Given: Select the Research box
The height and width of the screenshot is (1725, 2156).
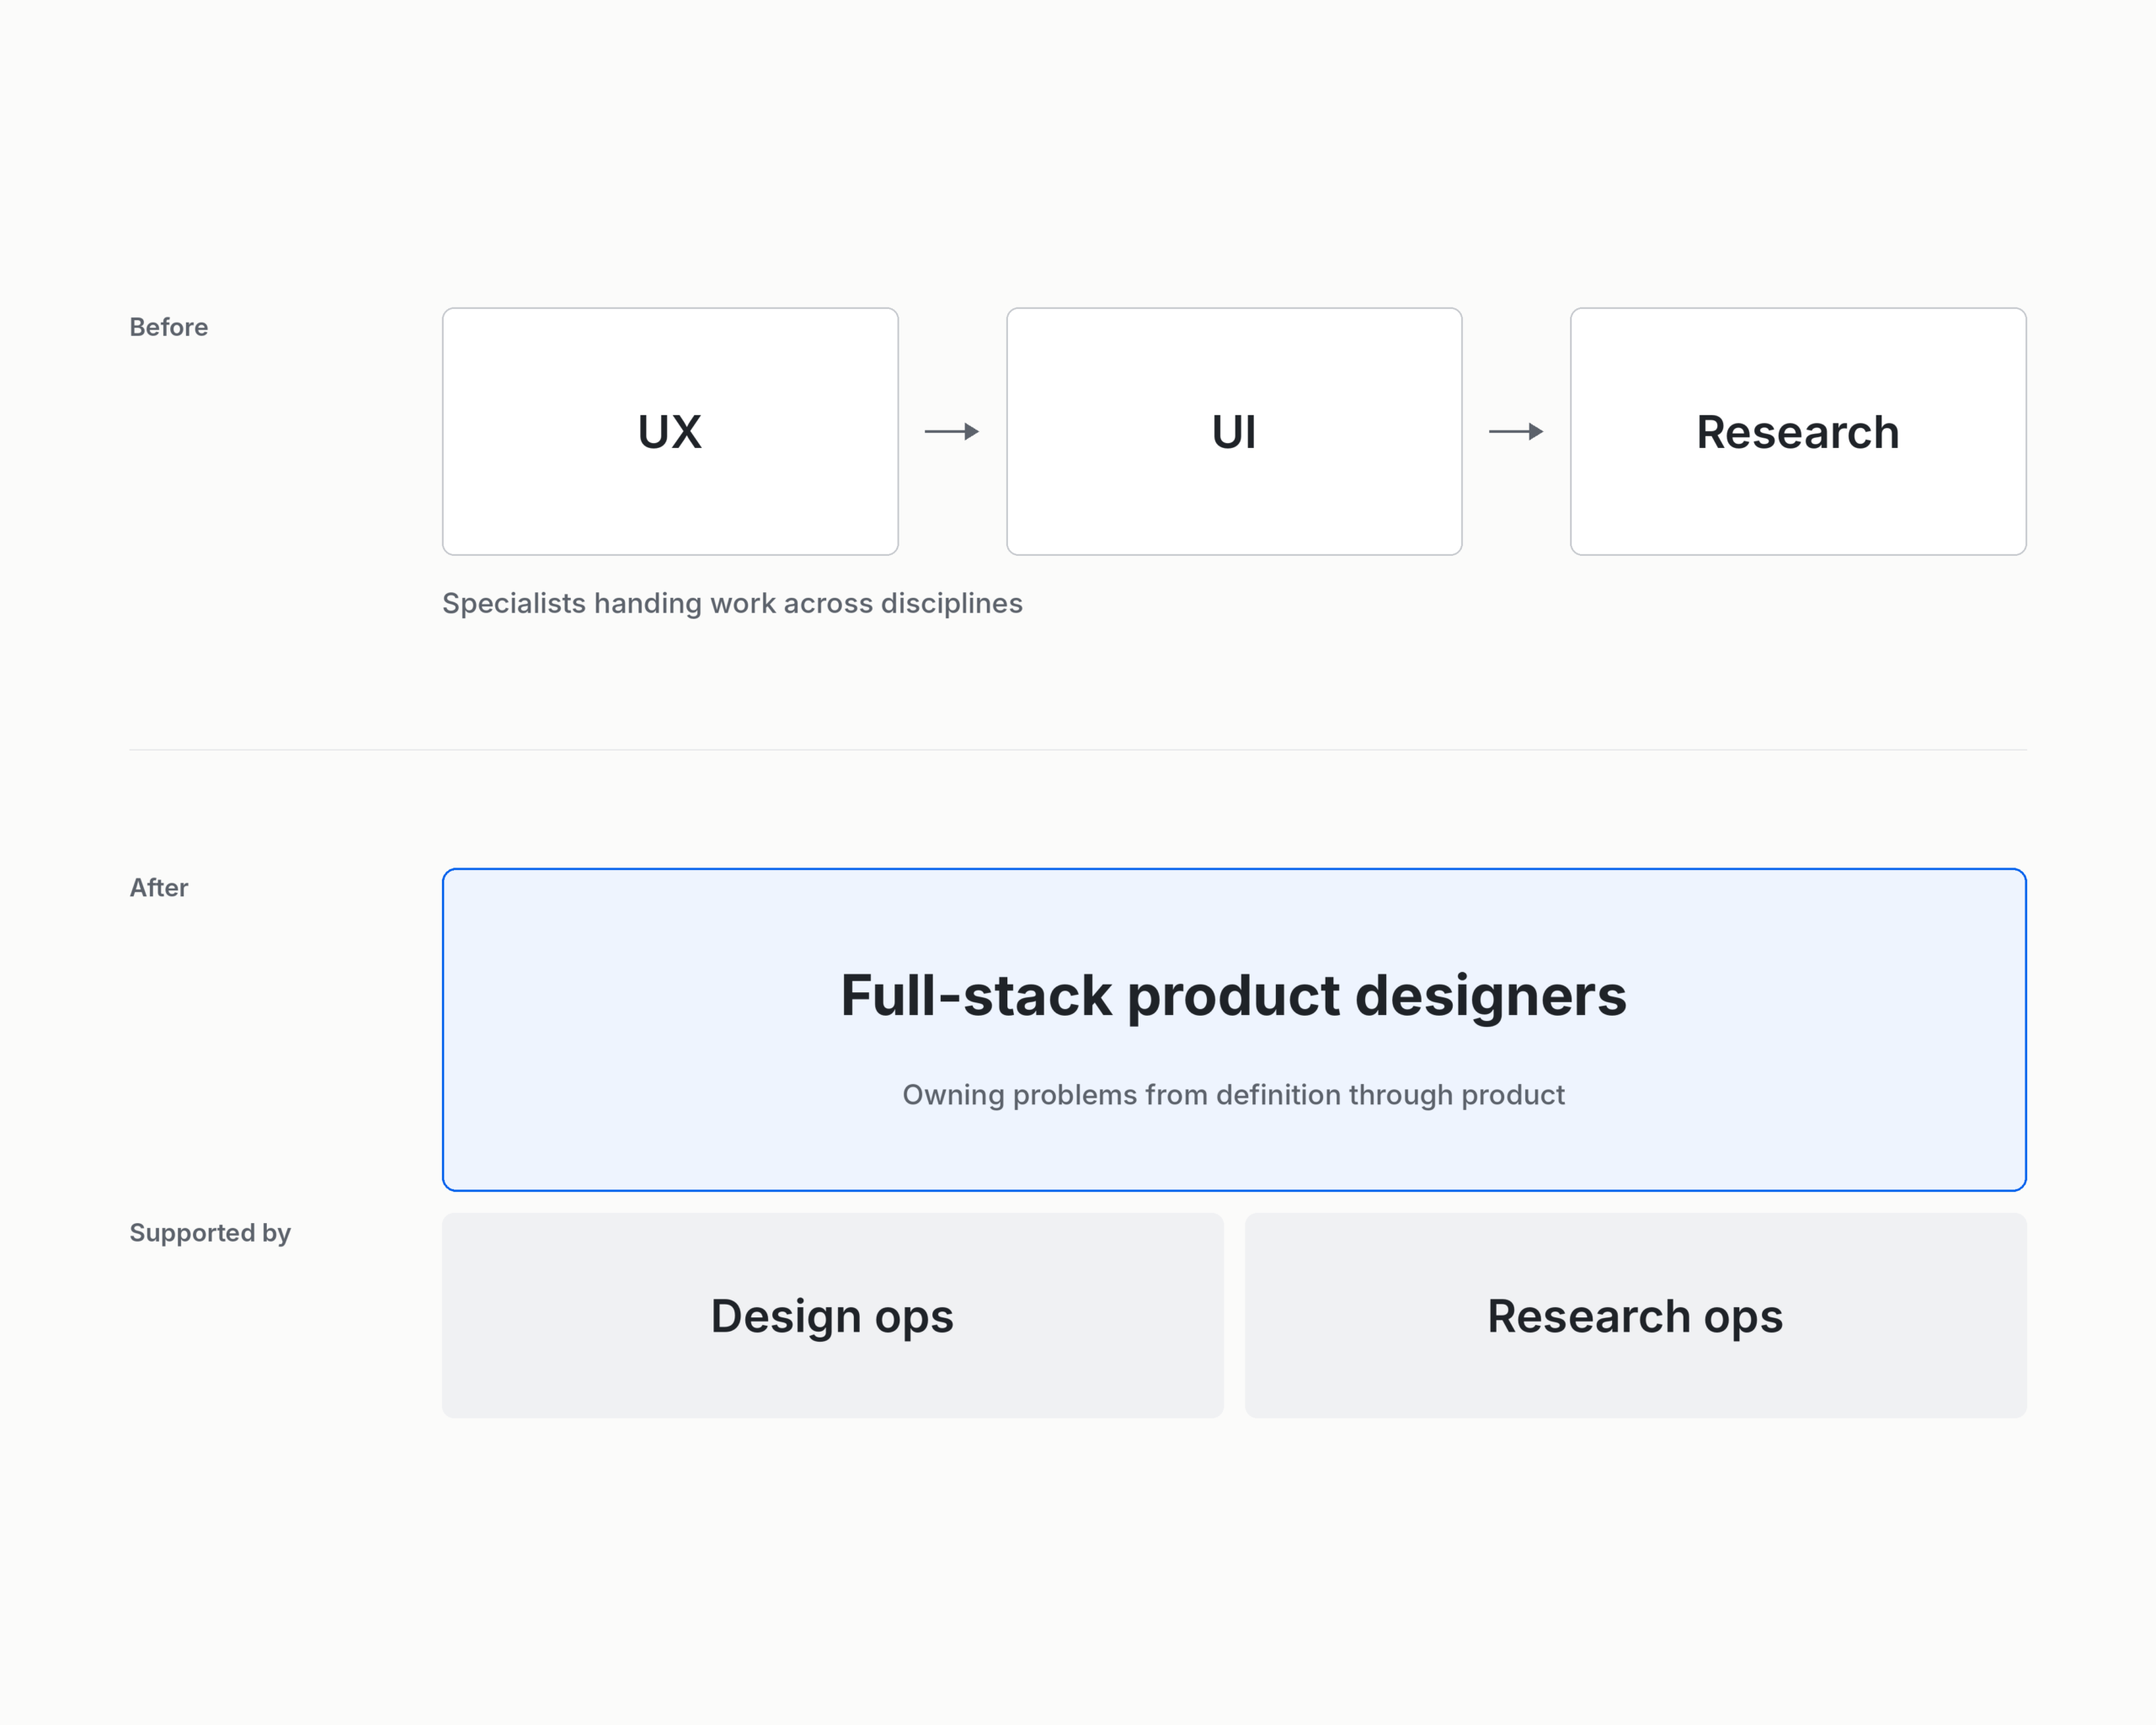Looking at the screenshot, I should point(1798,431).
